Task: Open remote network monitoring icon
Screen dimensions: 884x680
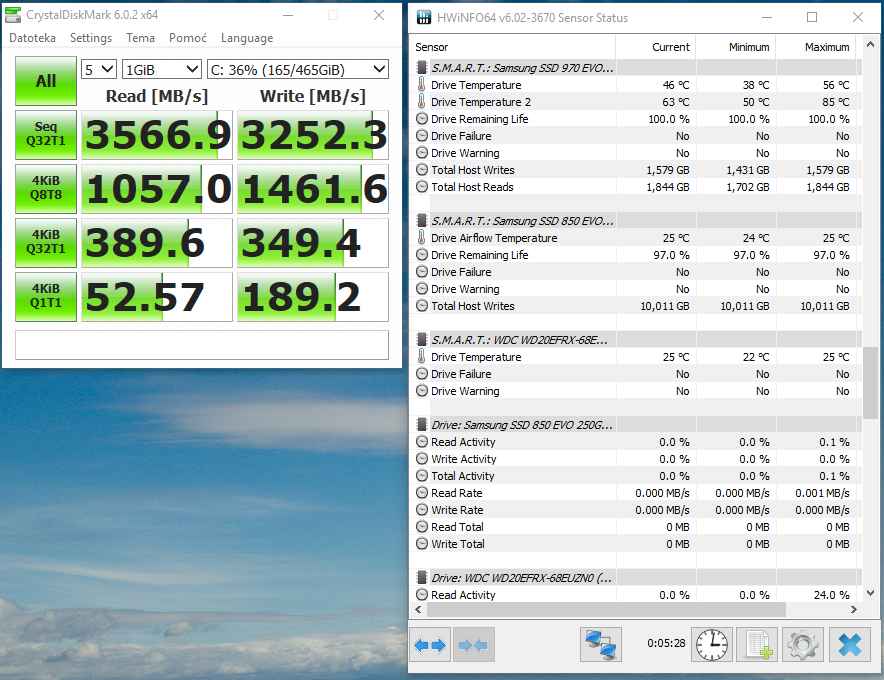Action: click(601, 645)
